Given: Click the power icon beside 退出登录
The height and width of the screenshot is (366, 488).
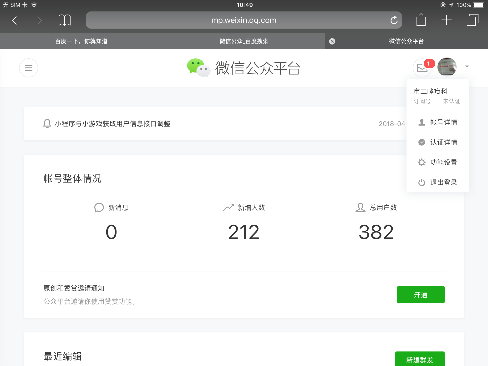Looking at the screenshot, I should tap(422, 182).
